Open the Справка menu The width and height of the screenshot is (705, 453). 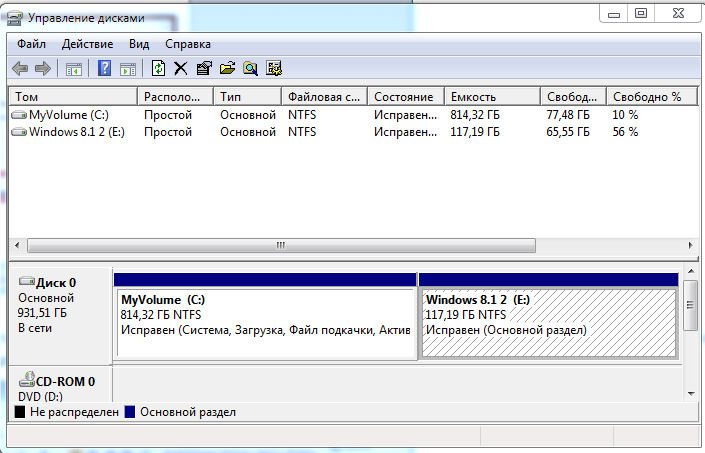click(x=188, y=44)
